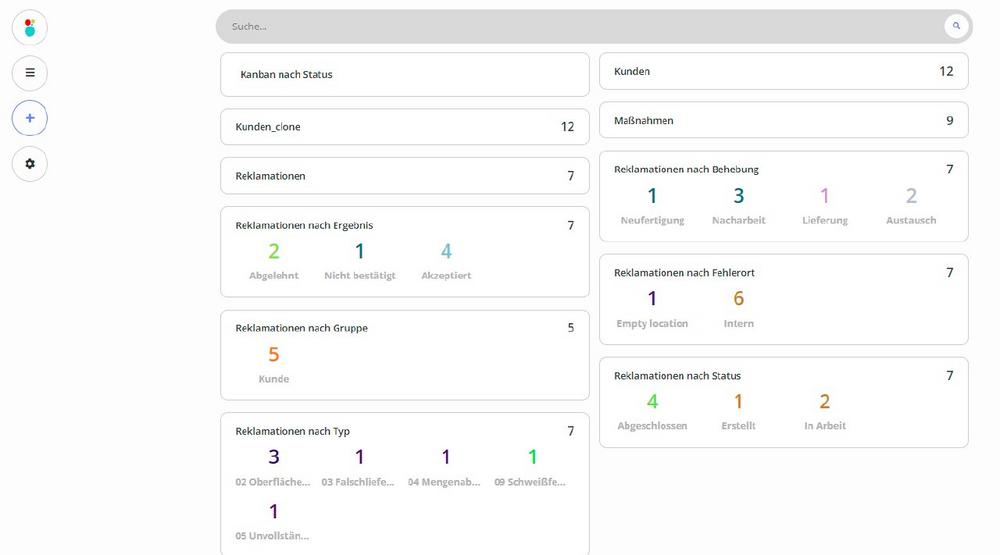Select Kunde group count of 5
This screenshot has width=1000, height=555.
click(x=273, y=355)
